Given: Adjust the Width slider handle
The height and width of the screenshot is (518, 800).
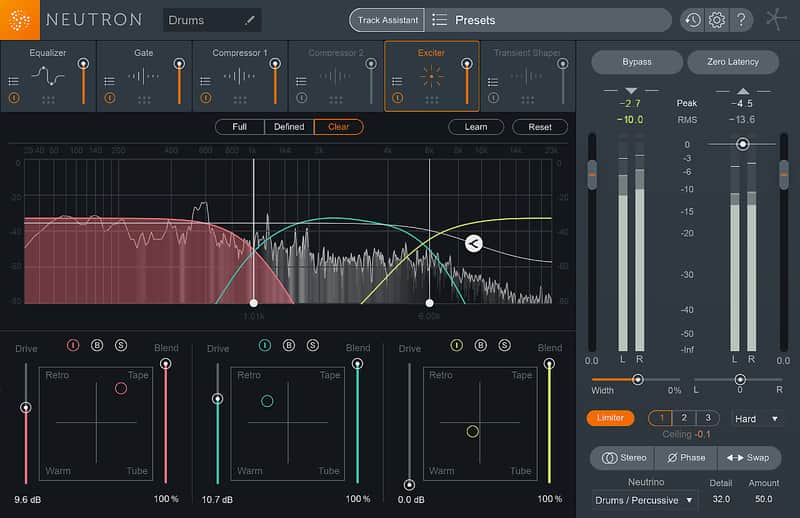Looking at the screenshot, I should click(638, 380).
